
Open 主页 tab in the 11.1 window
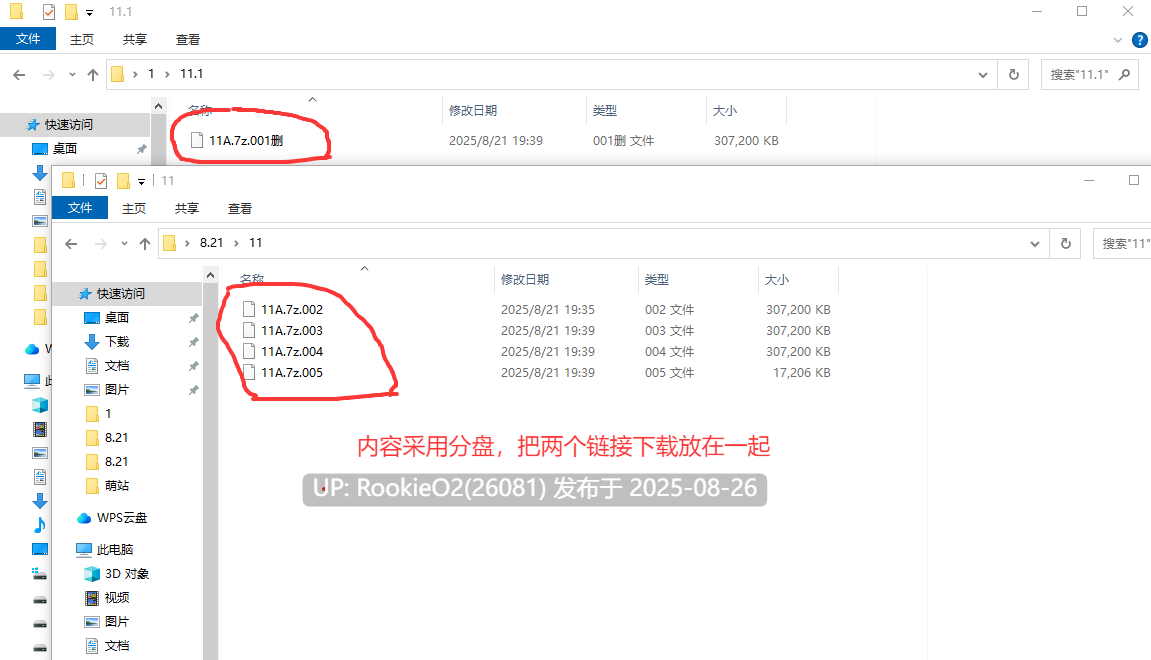click(x=81, y=40)
